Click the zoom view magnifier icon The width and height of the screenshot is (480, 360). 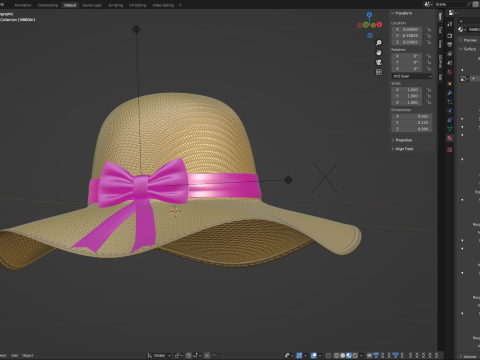click(379, 43)
